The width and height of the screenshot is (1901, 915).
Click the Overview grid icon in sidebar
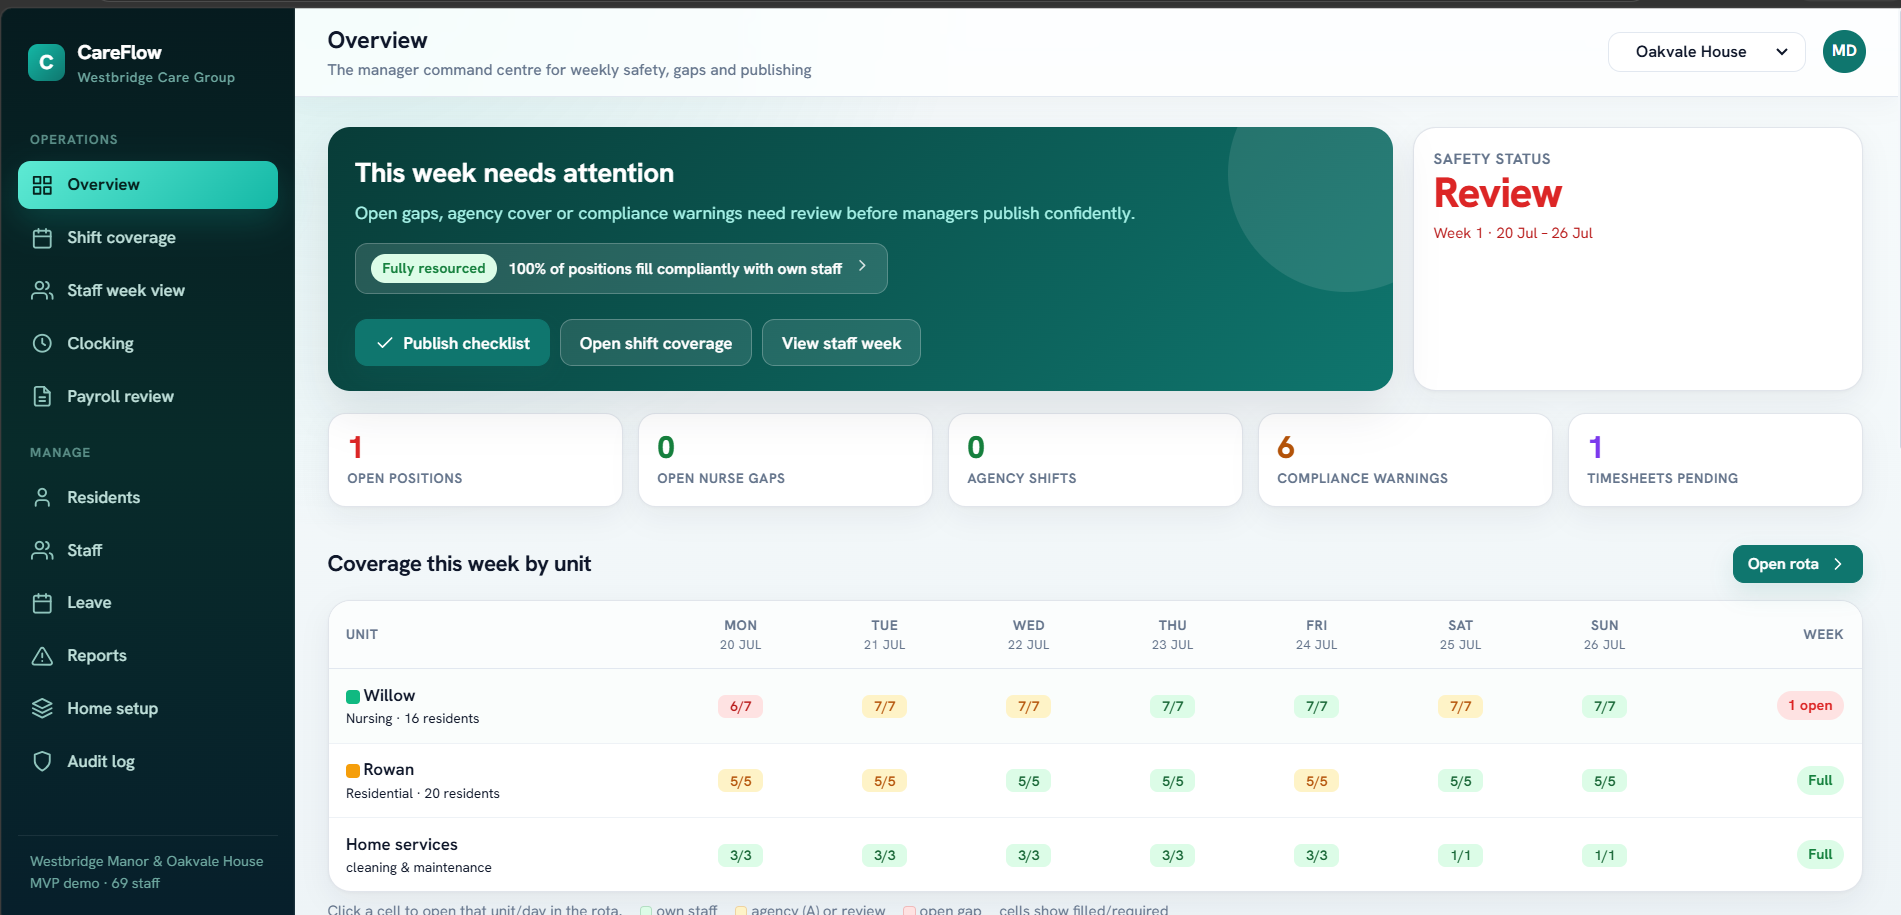(42, 185)
